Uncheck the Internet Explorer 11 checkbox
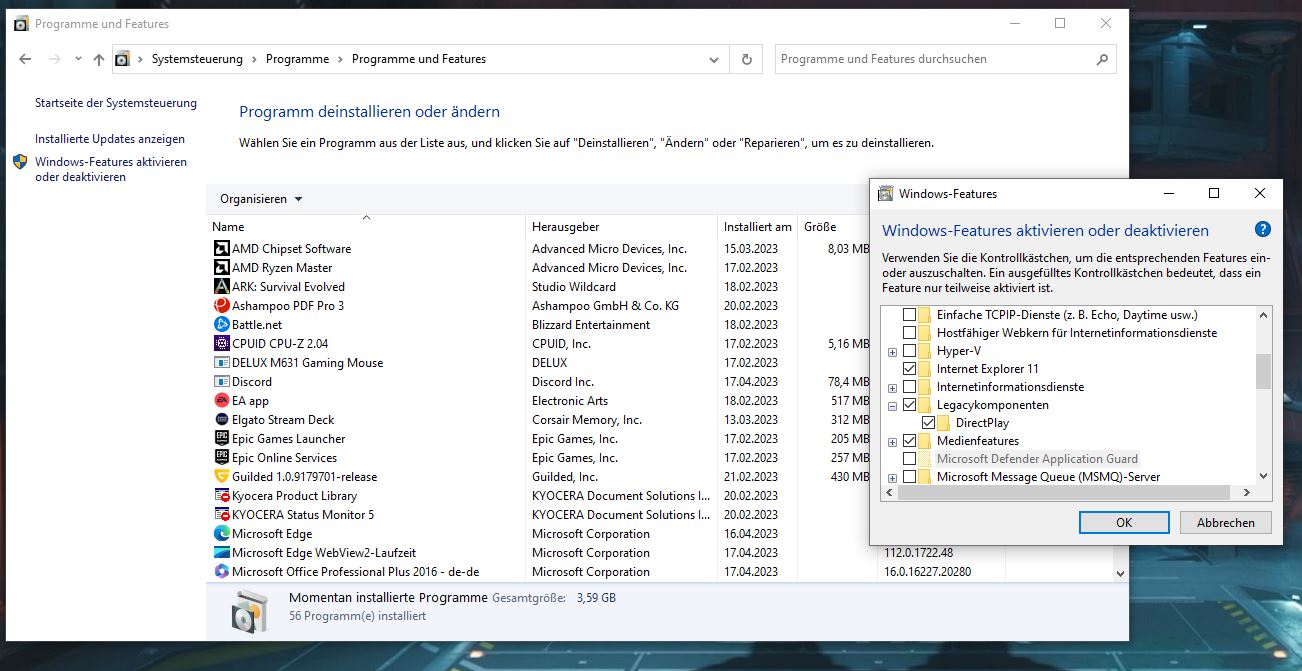Screen dimensions: 1302x671 (x=909, y=369)
